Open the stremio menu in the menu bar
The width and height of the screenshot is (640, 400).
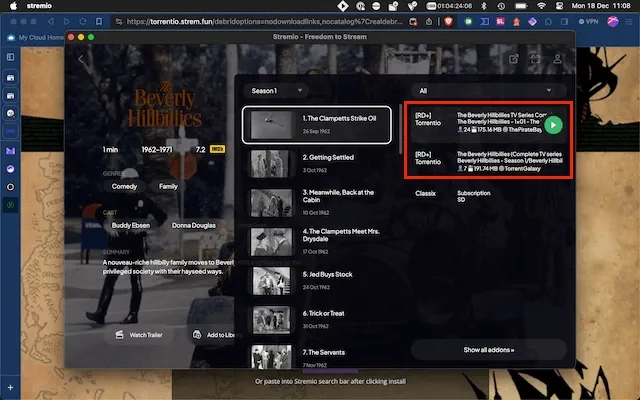39,6
